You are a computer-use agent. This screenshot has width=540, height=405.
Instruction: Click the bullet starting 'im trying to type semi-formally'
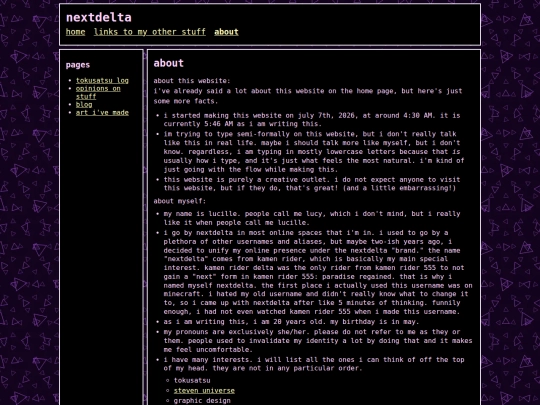pyautogui.click(x=314, y=152)
